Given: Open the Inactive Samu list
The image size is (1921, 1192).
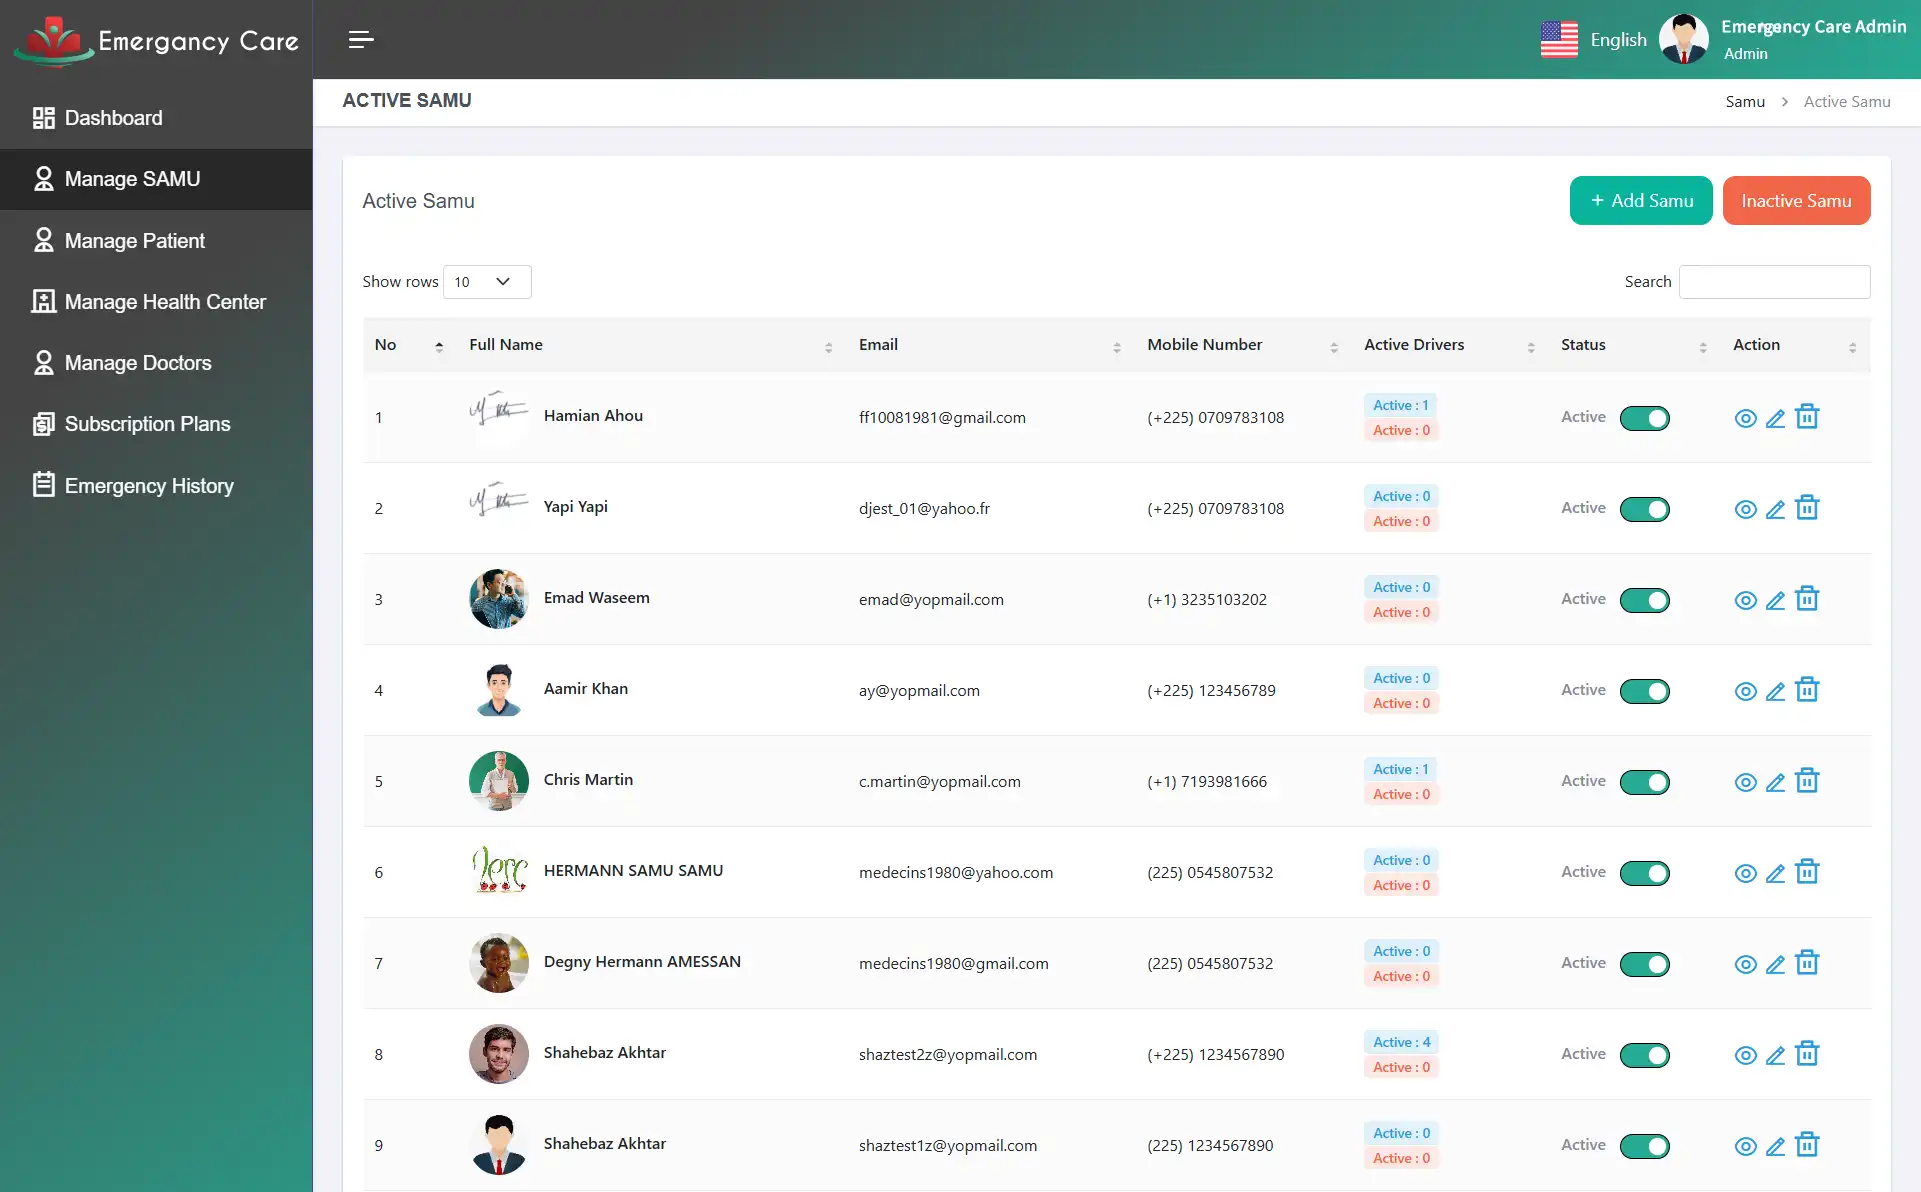Looking at the screenshot, I should coord(1796,200).
